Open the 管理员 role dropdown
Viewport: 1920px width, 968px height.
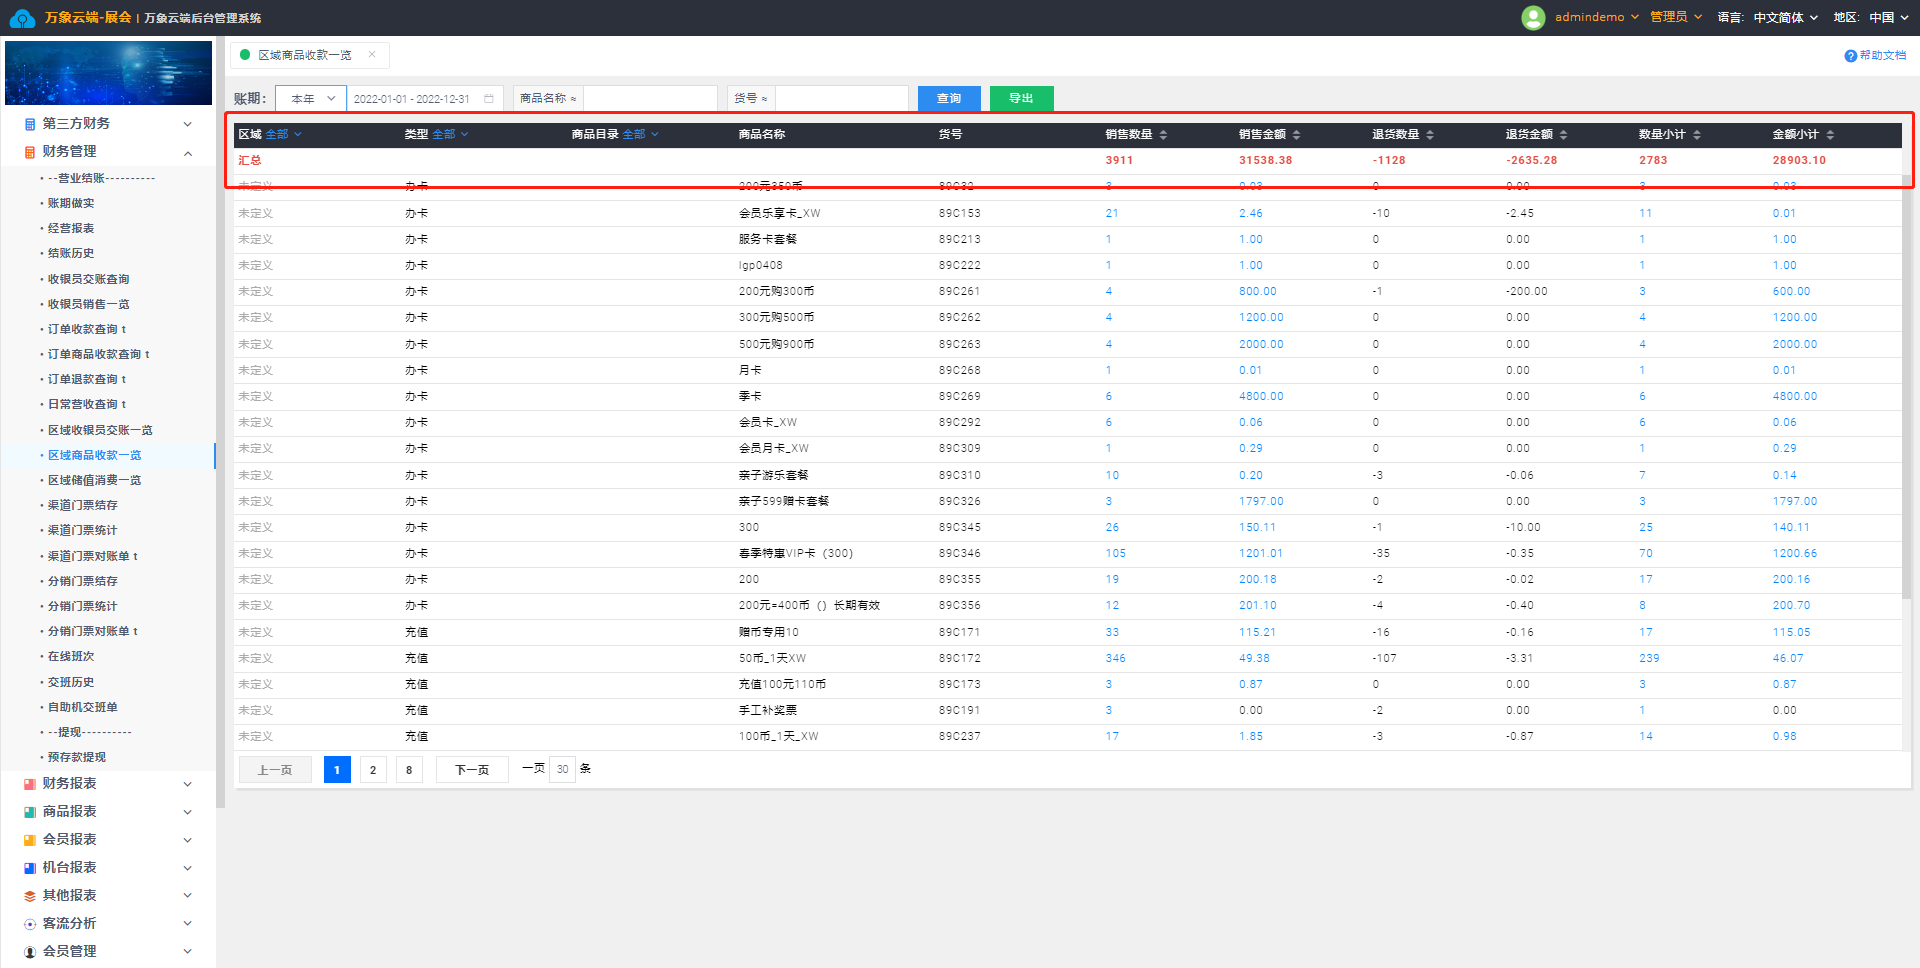pos(1676,17)
